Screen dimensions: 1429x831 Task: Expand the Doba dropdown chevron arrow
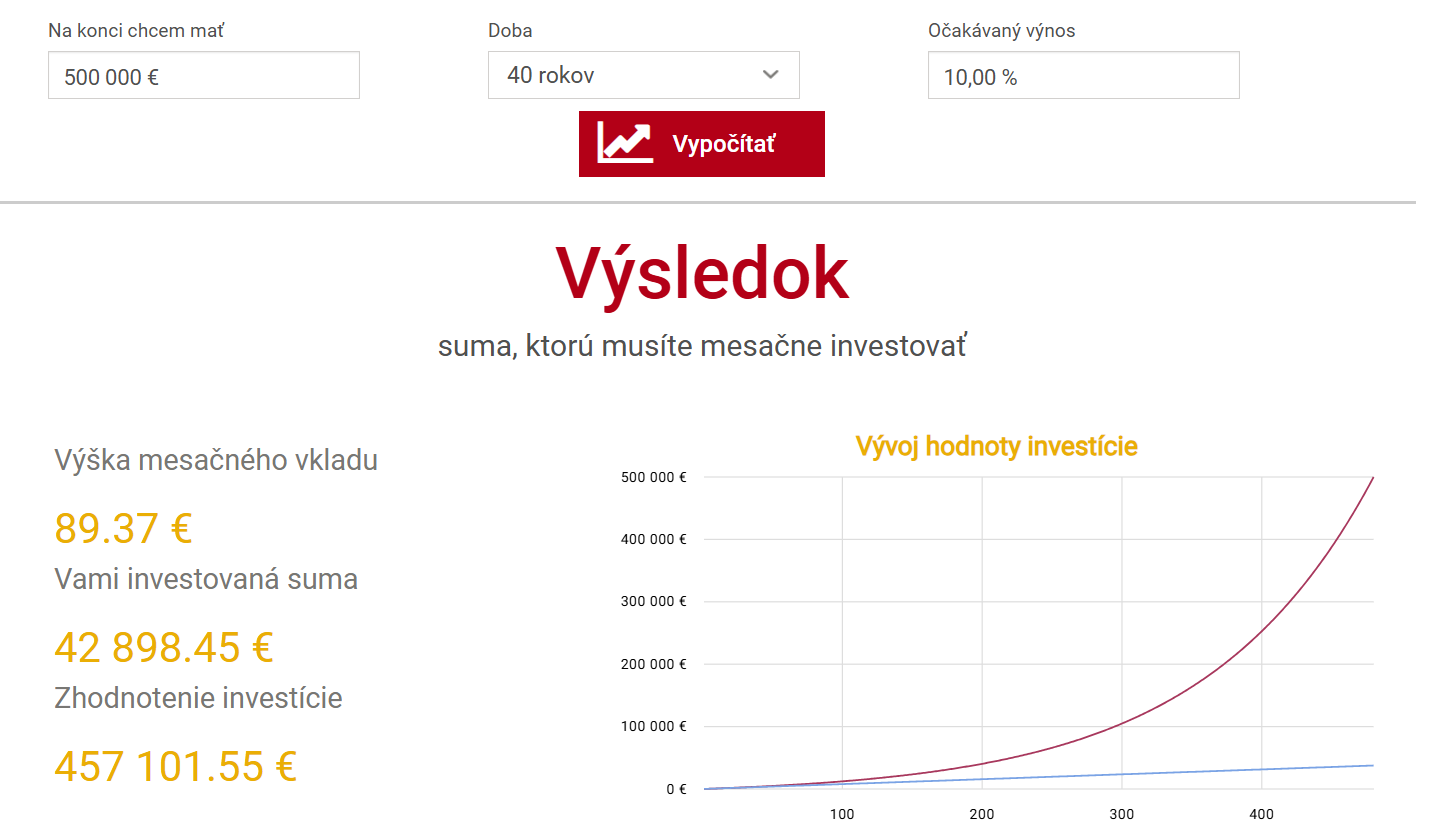click(770, 75)
